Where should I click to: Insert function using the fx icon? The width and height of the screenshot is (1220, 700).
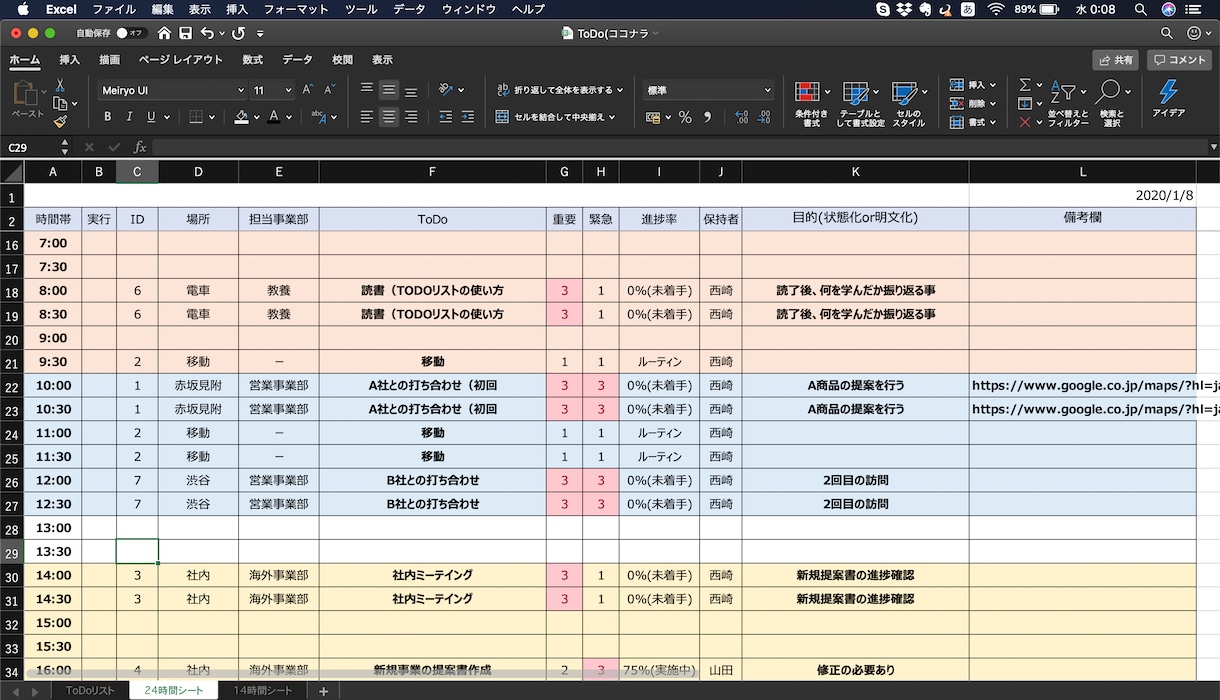140,147
